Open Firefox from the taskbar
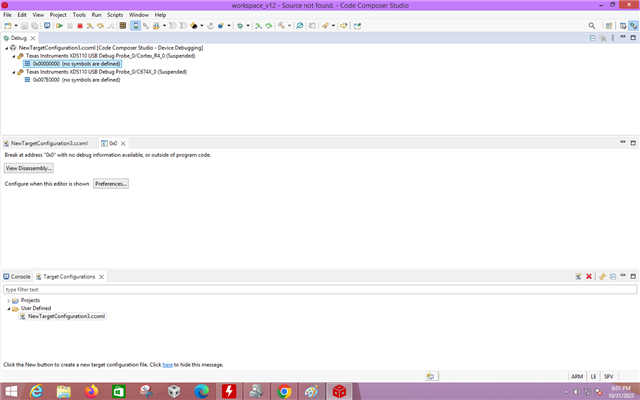The image size is (640, 400). click(x=91, y=392)
